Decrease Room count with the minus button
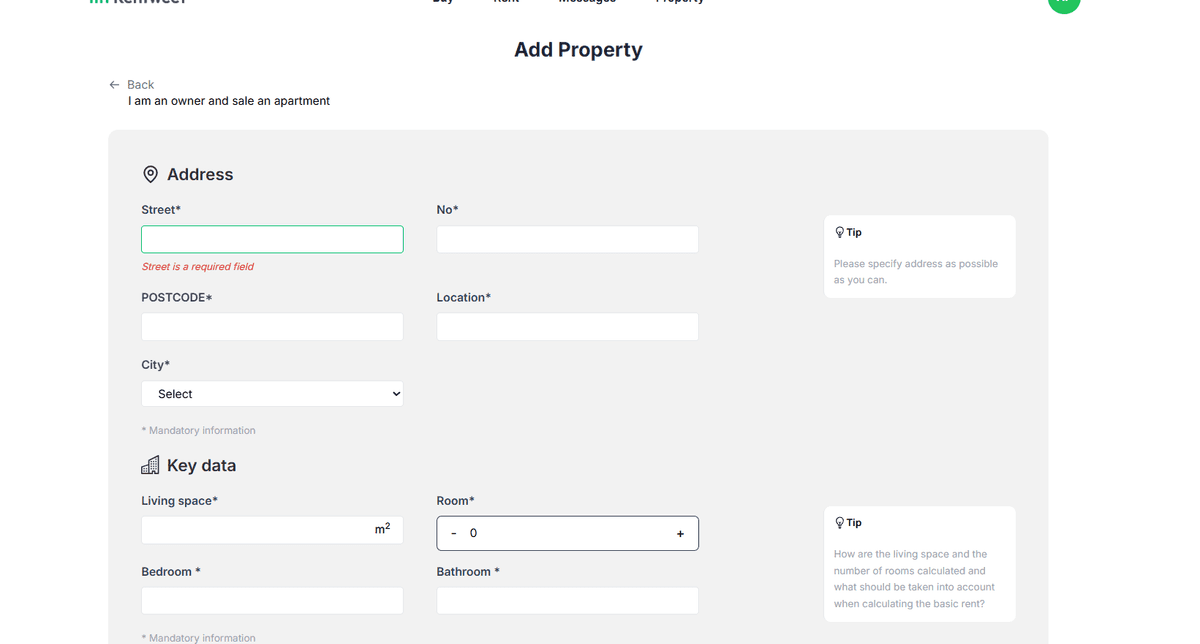The height and width of the screenshot is (644, 1200). (x=454, y=533)
